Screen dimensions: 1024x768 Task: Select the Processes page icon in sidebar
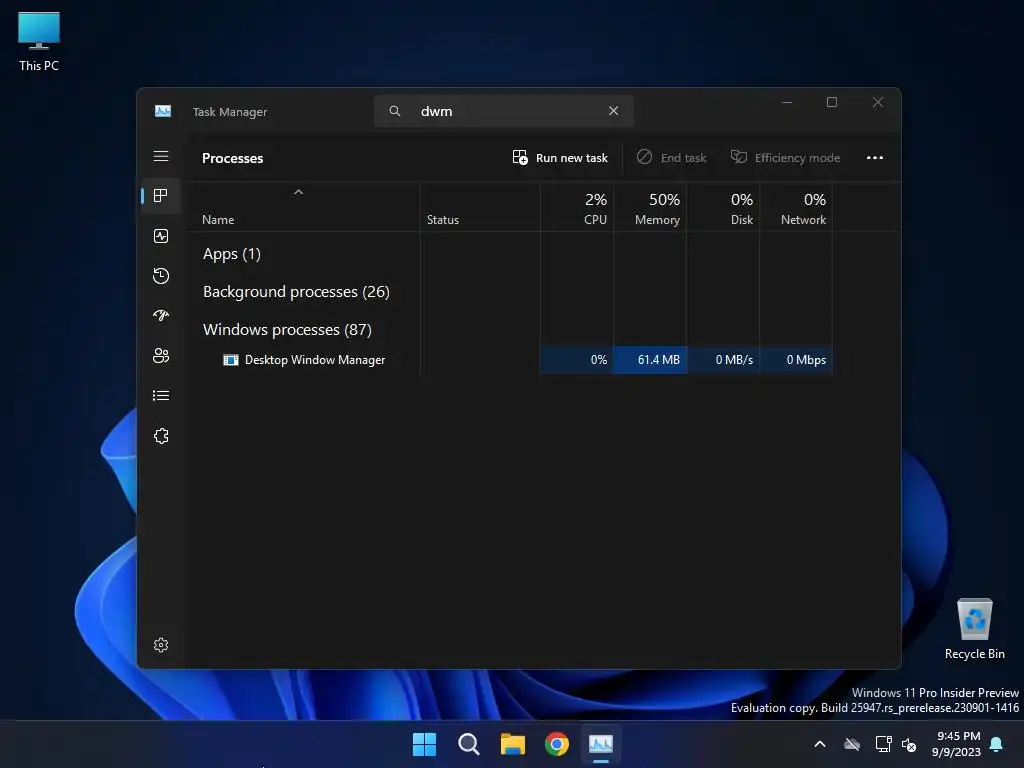coord(161,195)
